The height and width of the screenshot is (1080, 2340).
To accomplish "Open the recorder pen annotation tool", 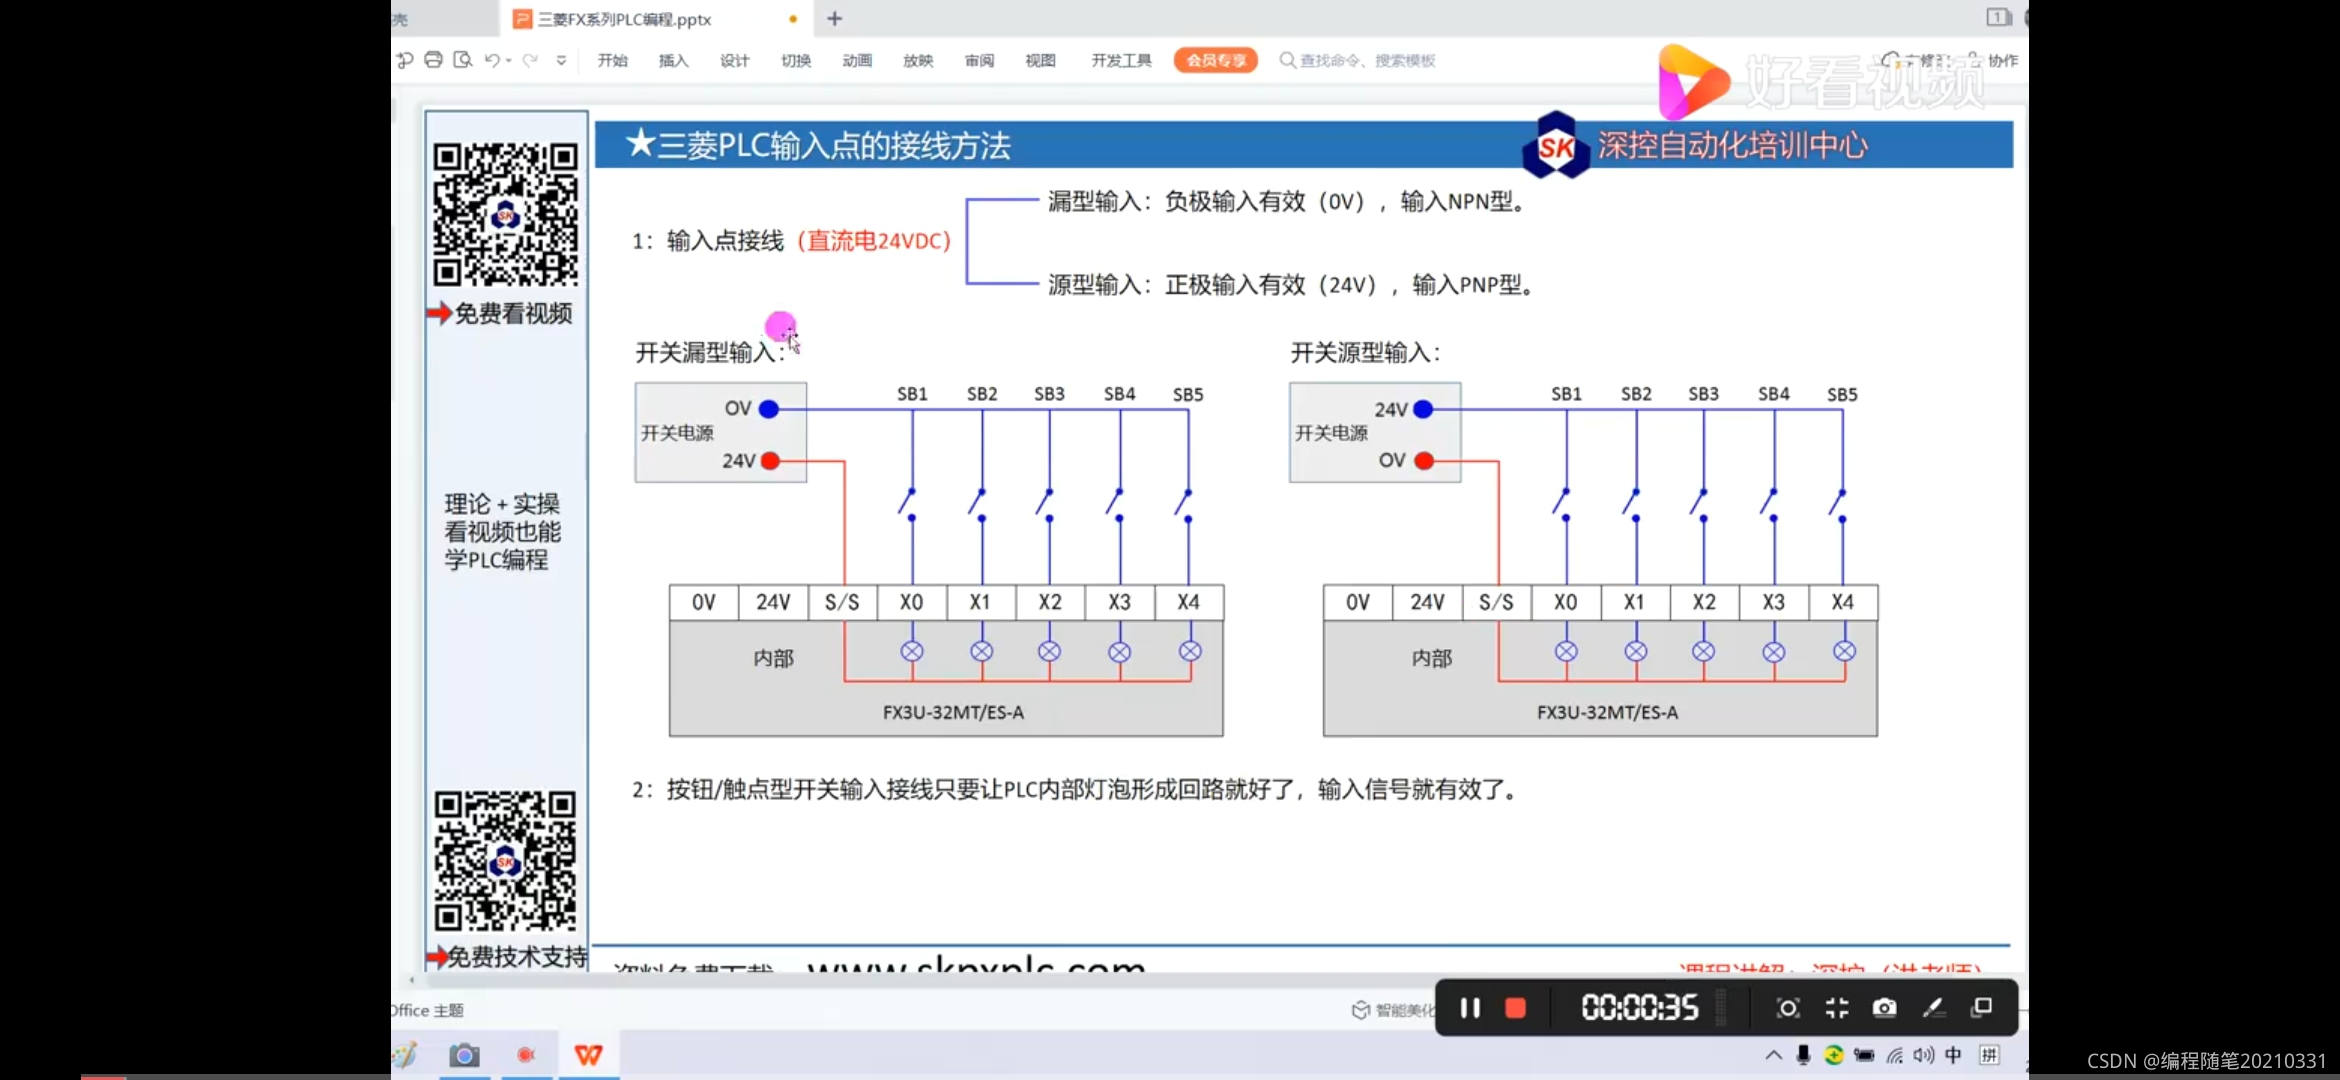I will pyautogui.click(x=1933, y=1008).
